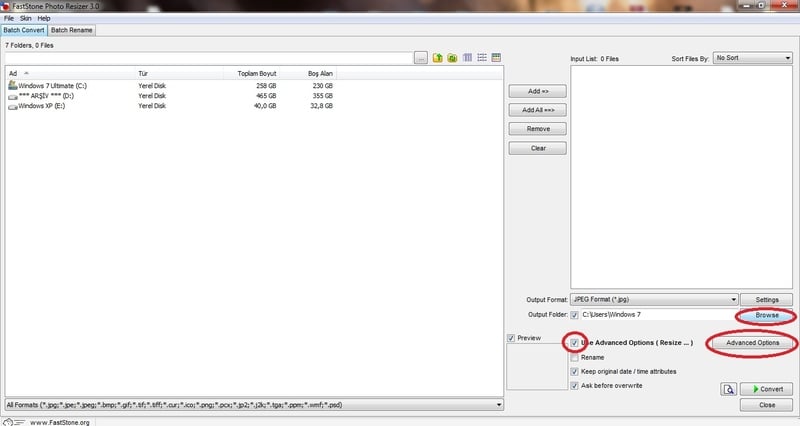This screenshot has height=426, width=800.
Task: Click the Add All ==> button
Action: click(538, 110)
